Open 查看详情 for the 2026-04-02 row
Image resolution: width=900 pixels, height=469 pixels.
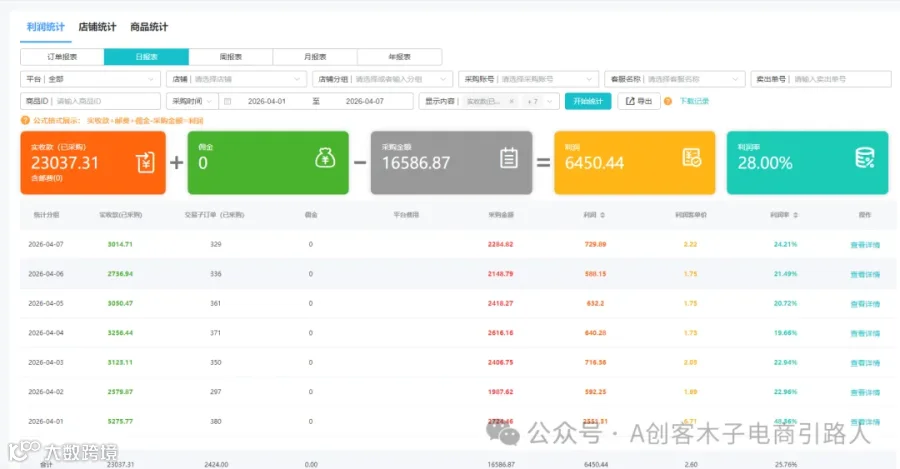865,393
